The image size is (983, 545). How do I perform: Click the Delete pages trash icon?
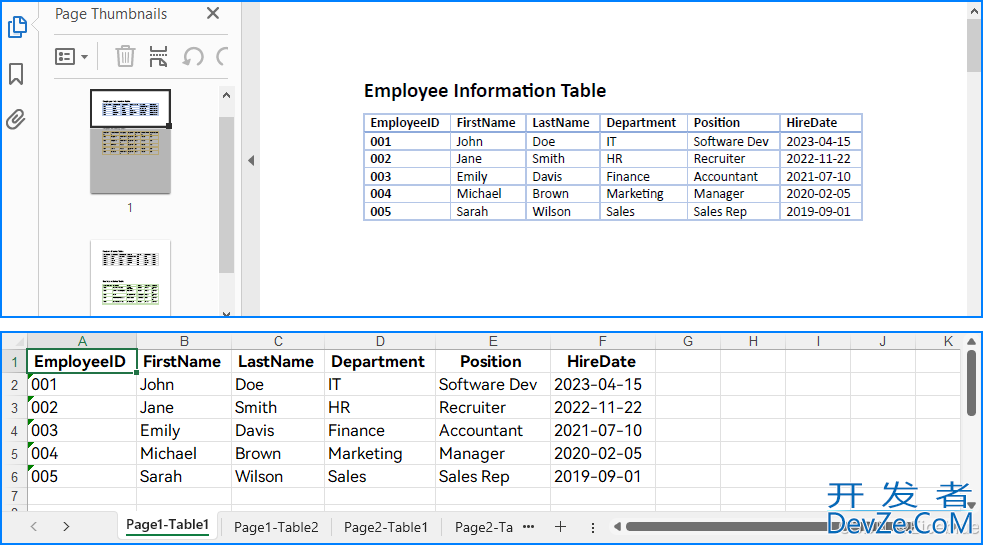click(125, 56)
